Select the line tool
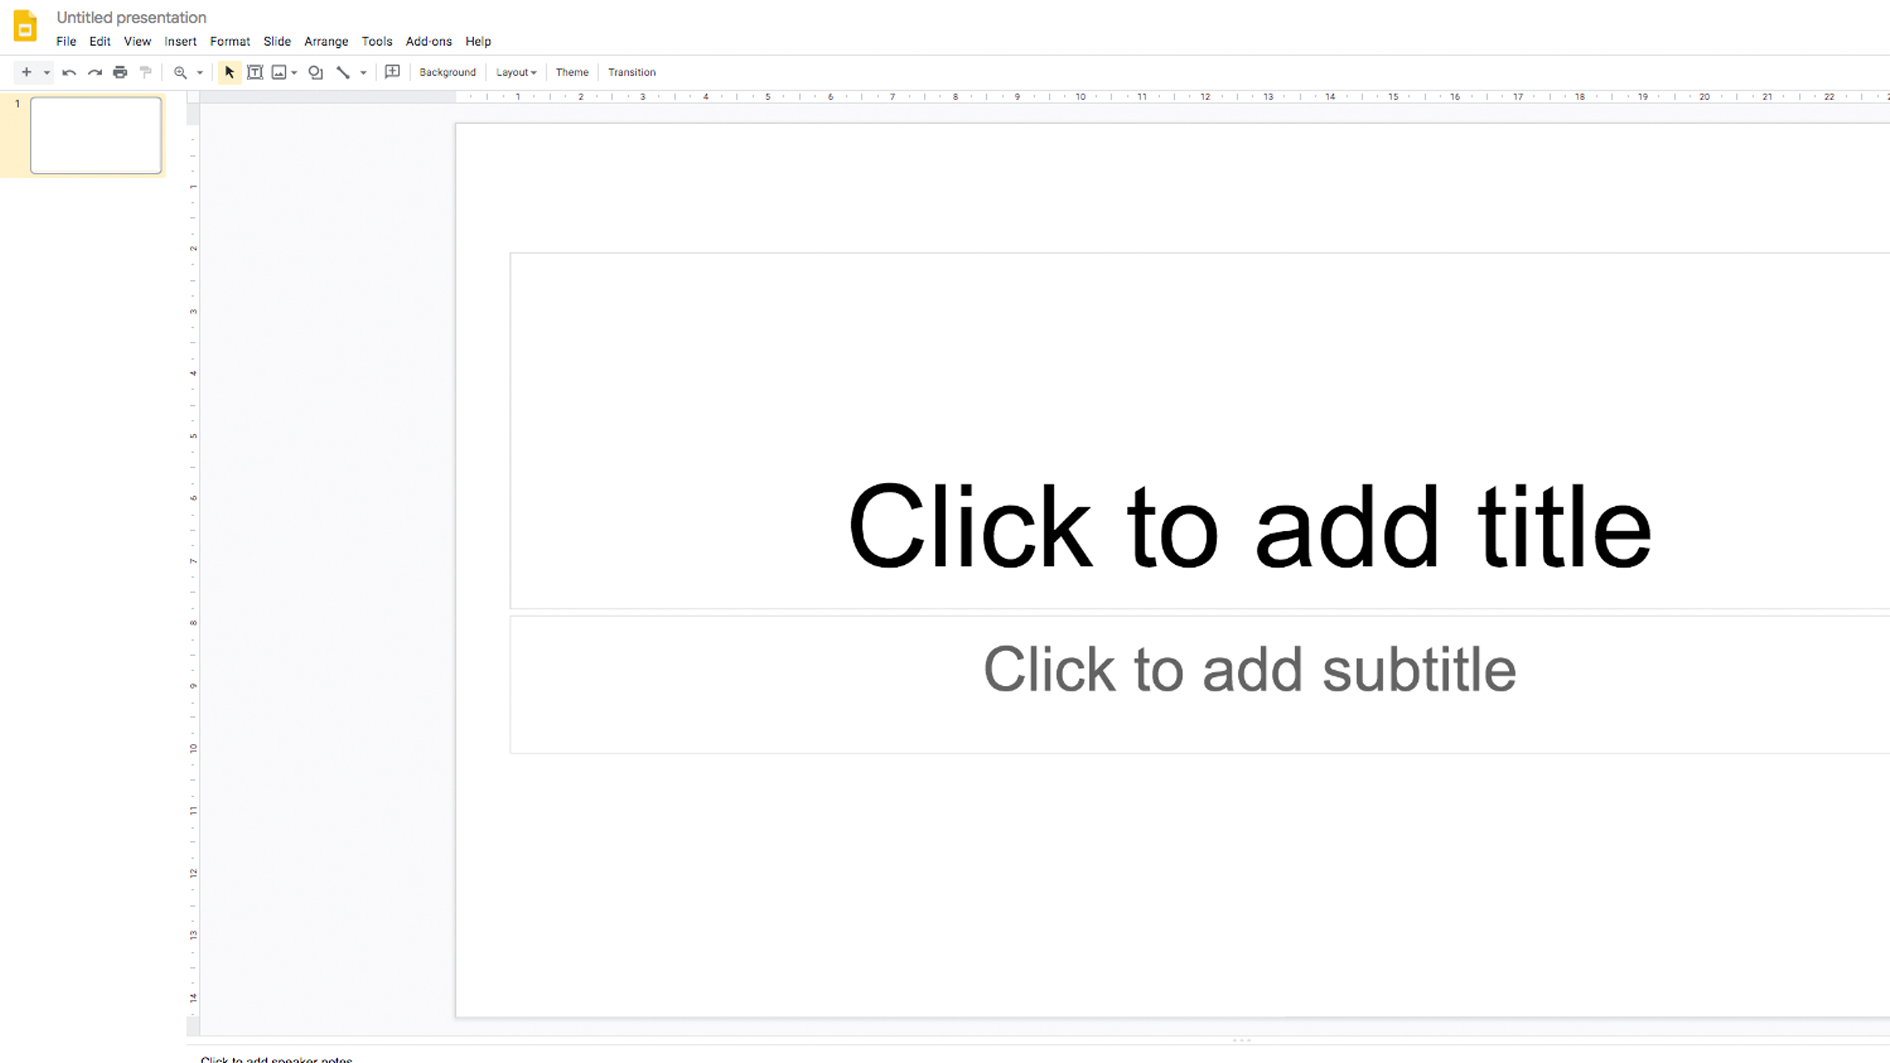The image size is (1890, 1063). coord(343,72)
